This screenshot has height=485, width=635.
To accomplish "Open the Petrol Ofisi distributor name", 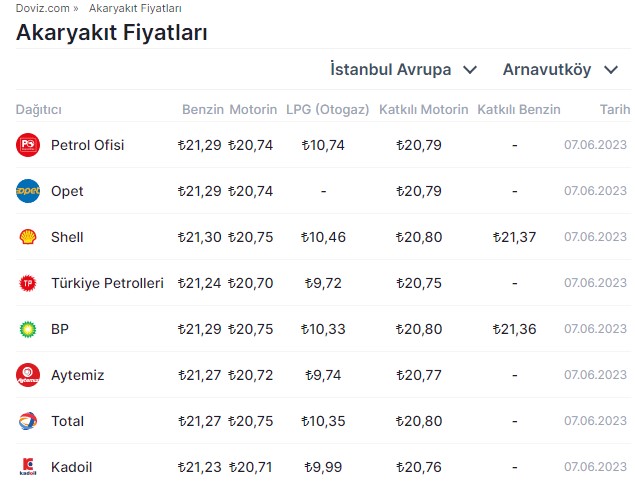I will [x=87, y=145].
